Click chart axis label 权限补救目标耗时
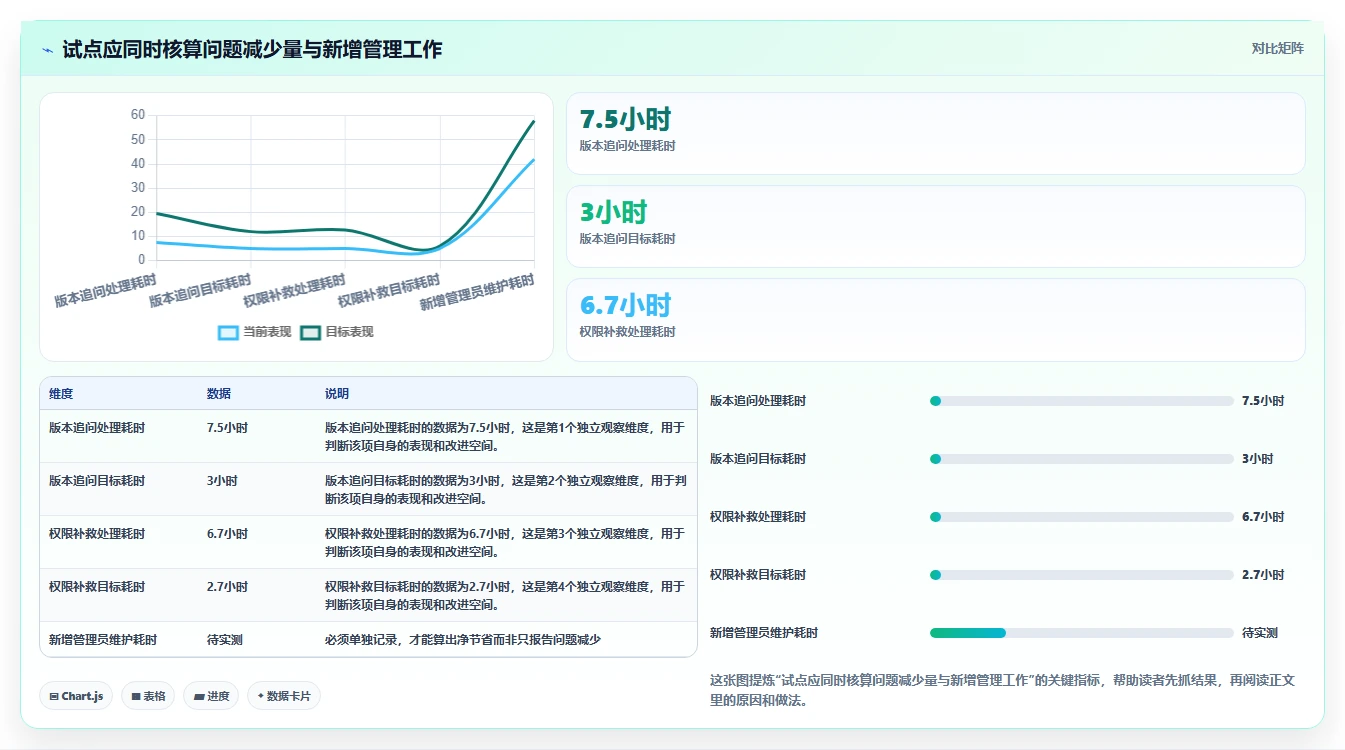 pos(389,290)
